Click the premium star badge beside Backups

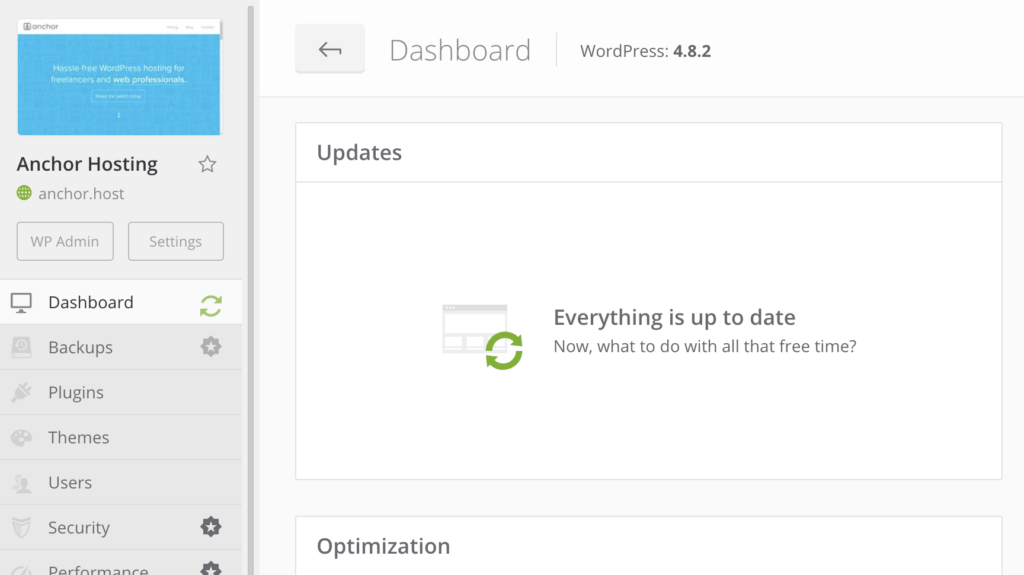210,346
